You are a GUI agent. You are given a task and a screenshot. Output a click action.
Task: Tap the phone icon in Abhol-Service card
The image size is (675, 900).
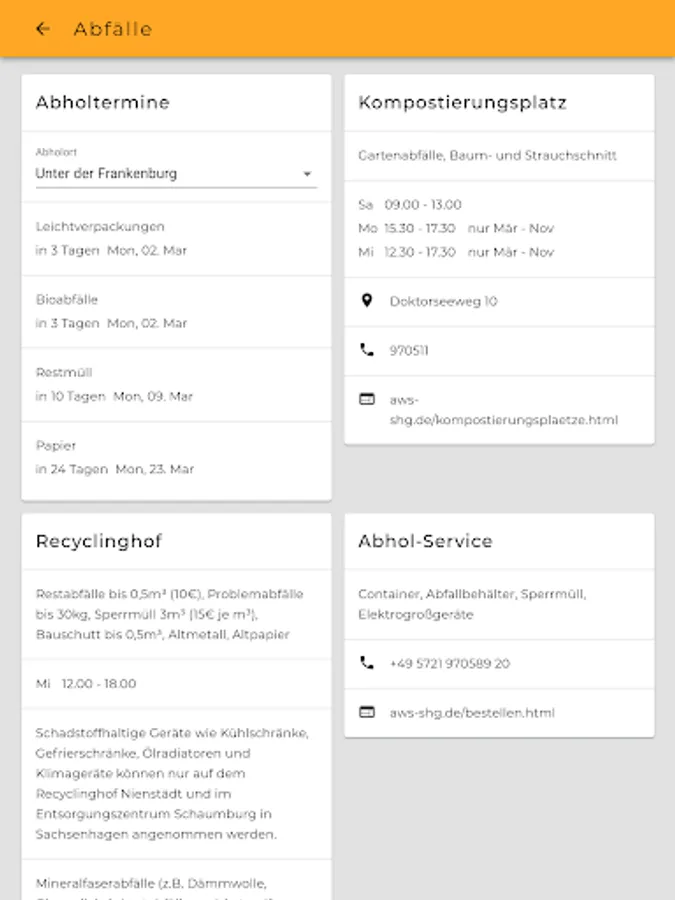[x=367, y=663]
